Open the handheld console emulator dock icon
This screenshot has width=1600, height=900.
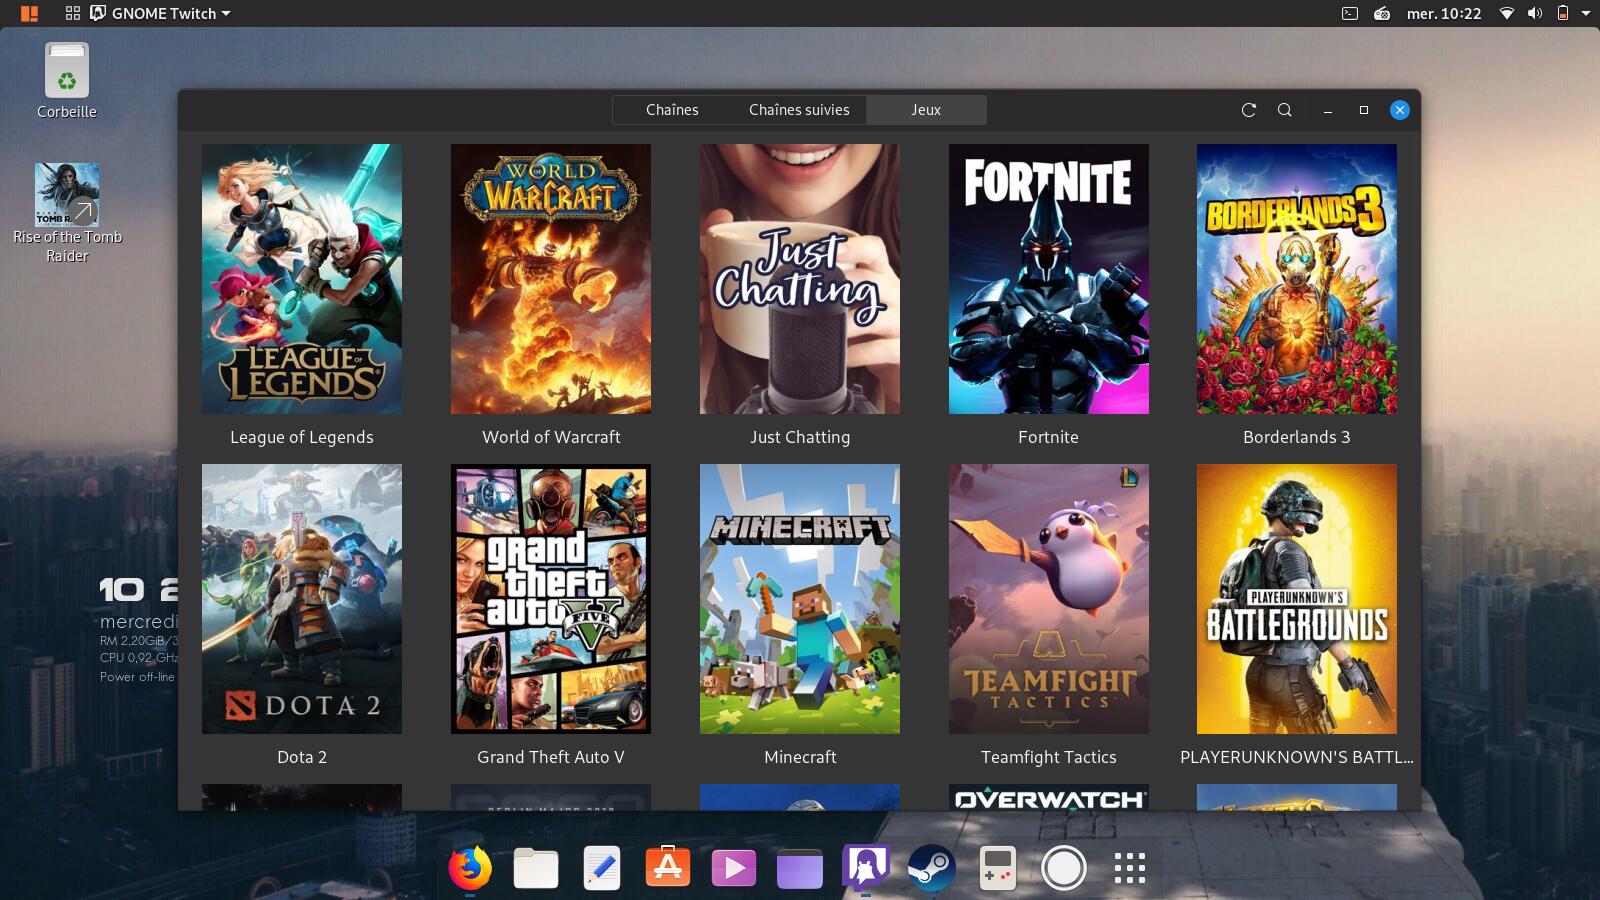[x=997, y=868]
